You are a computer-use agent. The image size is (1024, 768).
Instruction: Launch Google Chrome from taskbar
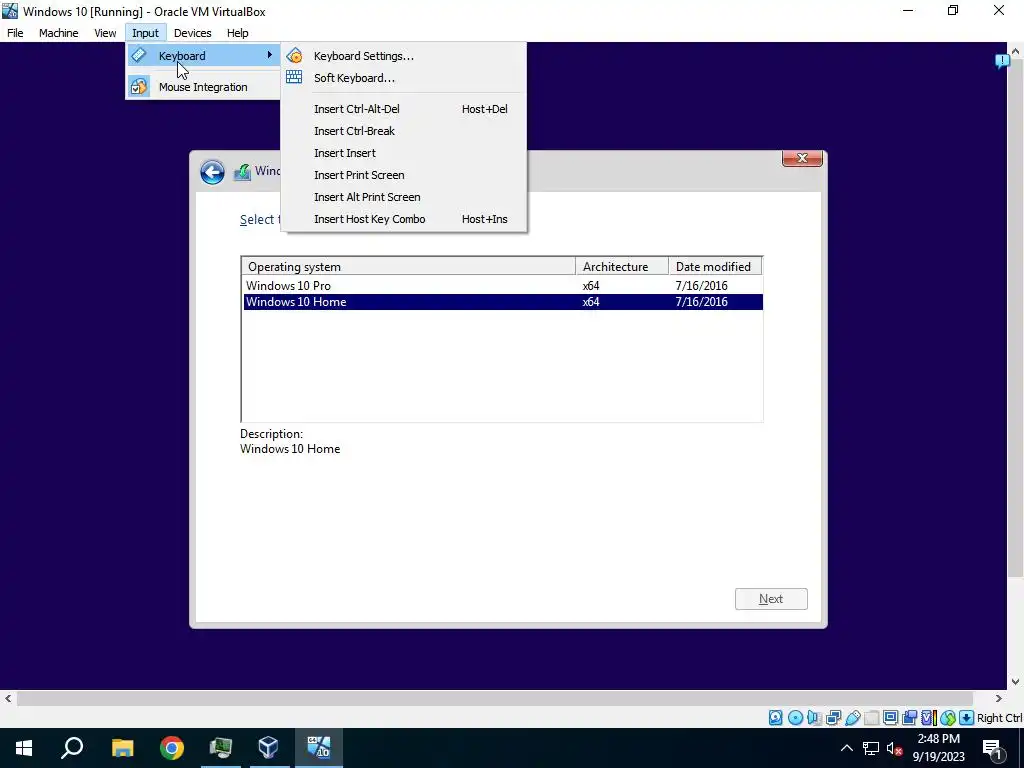click(172, 748)
